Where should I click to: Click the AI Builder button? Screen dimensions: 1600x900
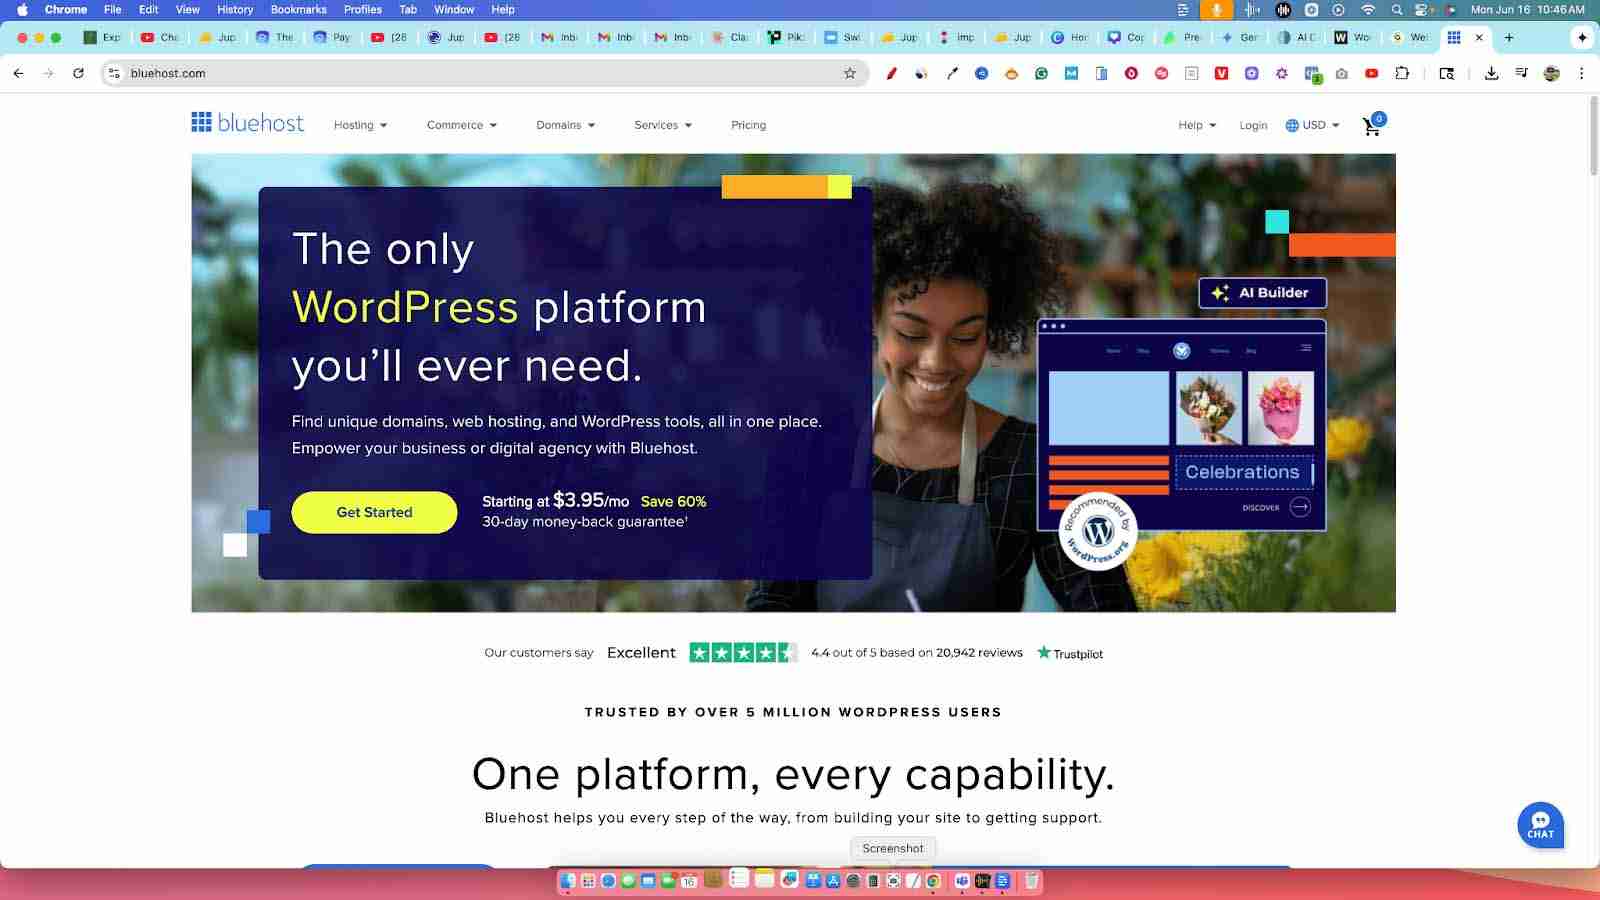[x=1262, y=293]
